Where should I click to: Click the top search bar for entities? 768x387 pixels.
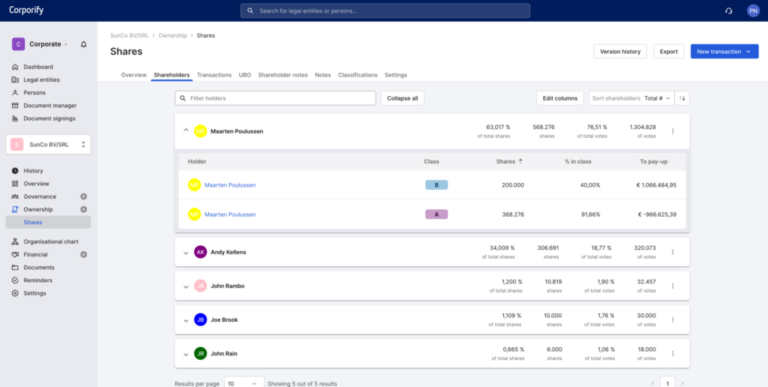tap(385, 11)
